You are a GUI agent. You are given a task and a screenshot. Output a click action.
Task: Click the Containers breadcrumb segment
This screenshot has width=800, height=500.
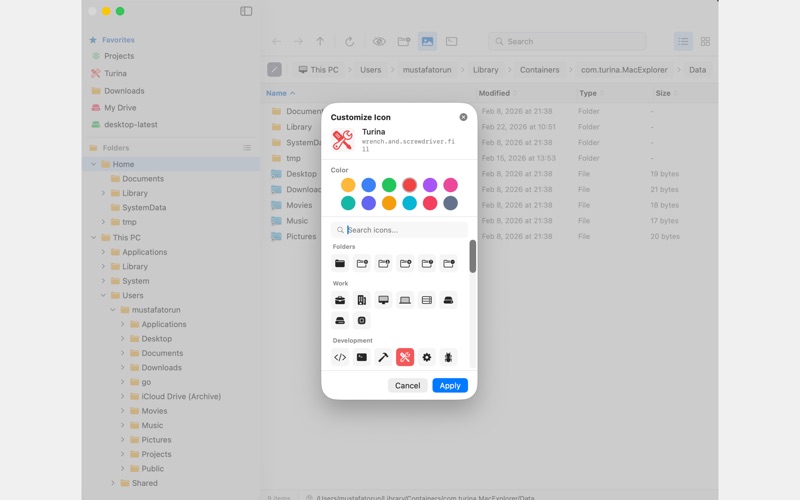[539, 70]
